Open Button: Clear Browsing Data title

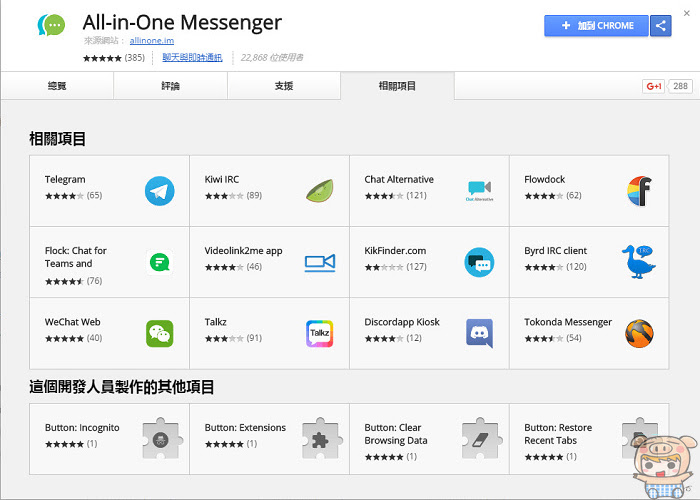pos(396,434)
